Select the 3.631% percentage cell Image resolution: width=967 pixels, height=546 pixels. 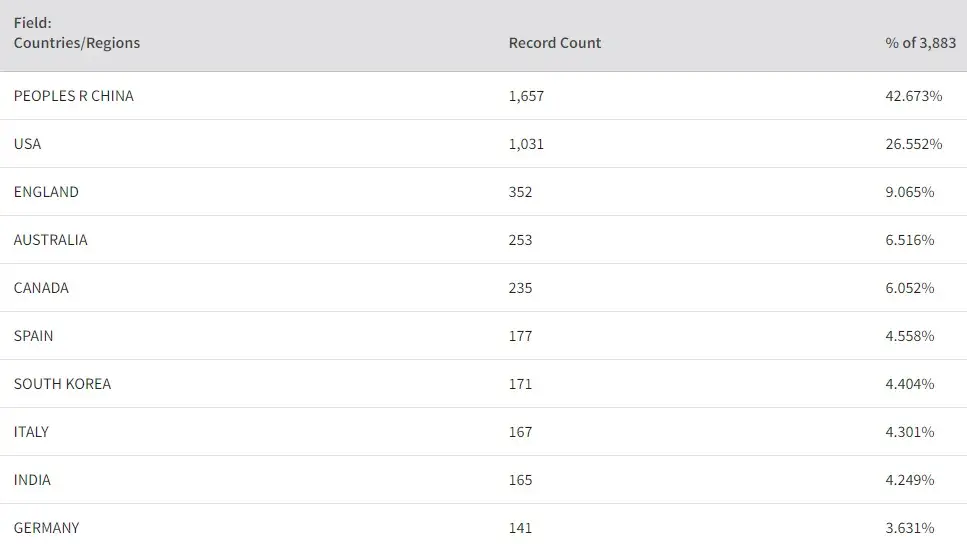point(910,528)
